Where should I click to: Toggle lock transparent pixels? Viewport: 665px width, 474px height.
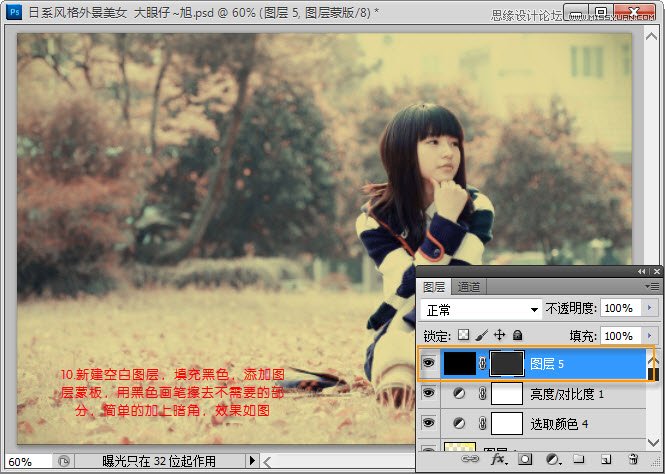pos(464,335)
